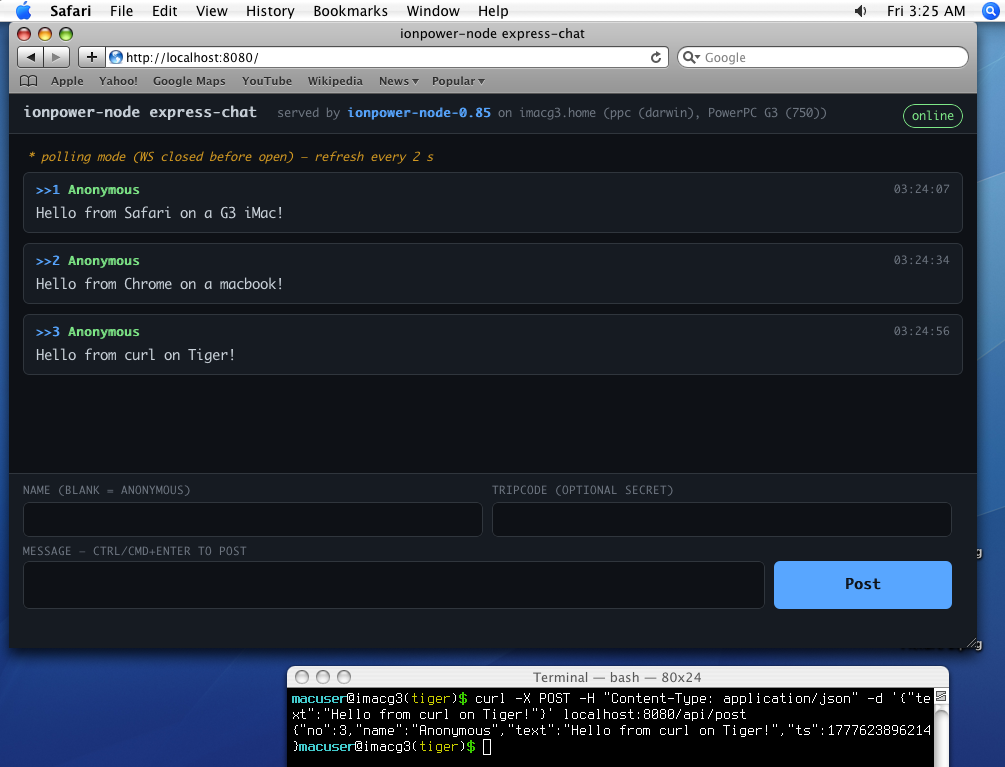
Task: Click the volume speaker icon in menu bar
Action: (x=860, y=11)
